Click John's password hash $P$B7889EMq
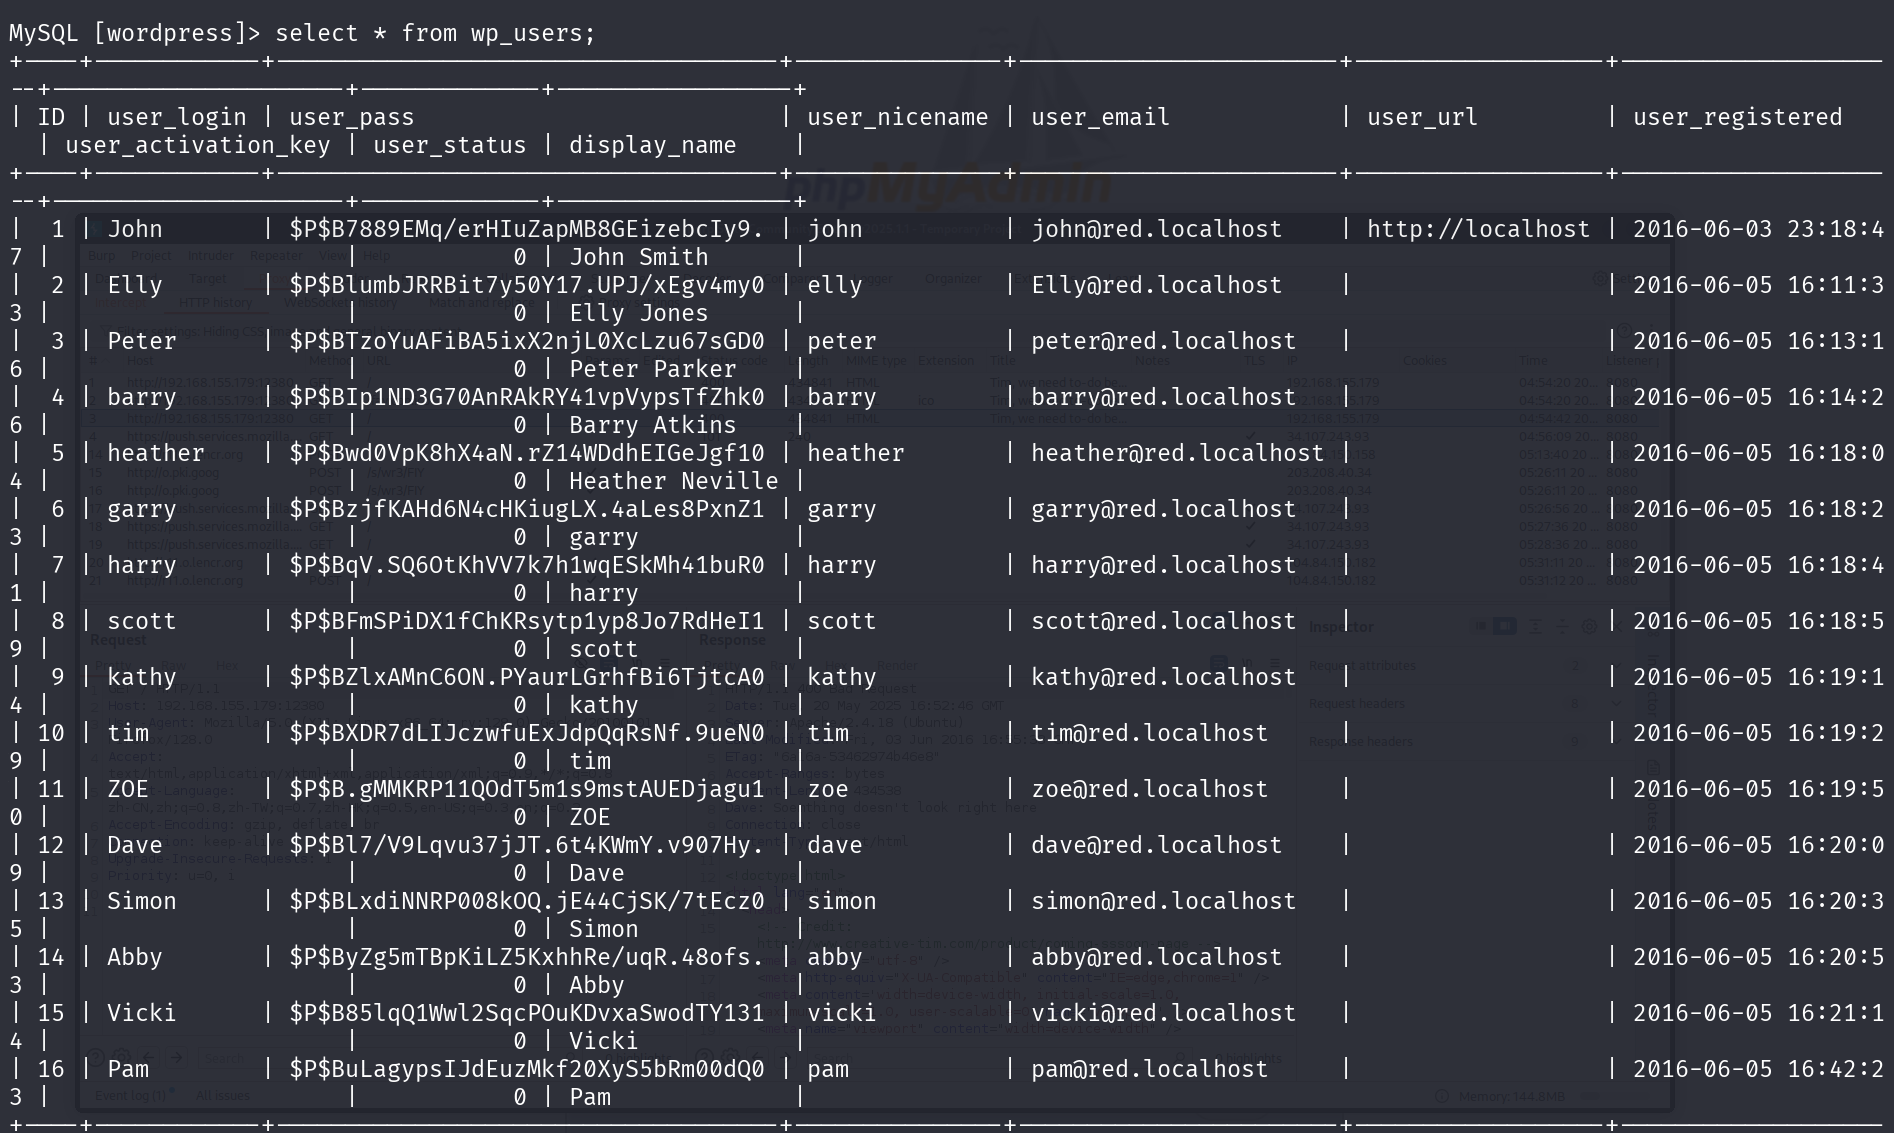 [x=527, y=229]
